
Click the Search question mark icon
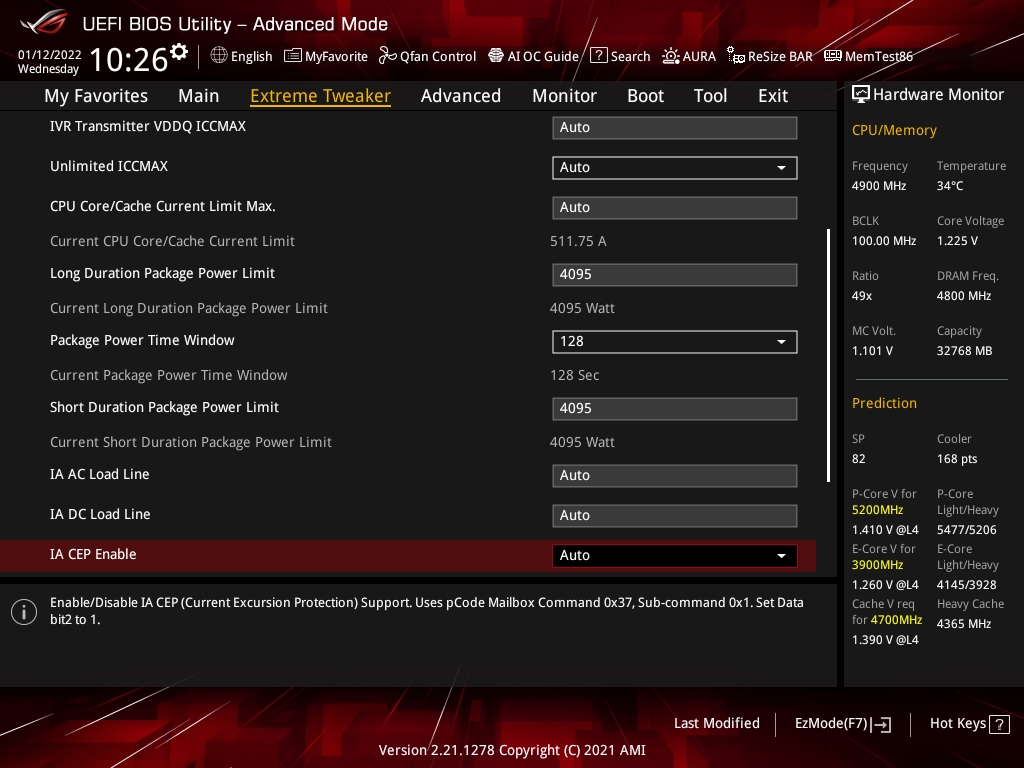tap(598, 56)
